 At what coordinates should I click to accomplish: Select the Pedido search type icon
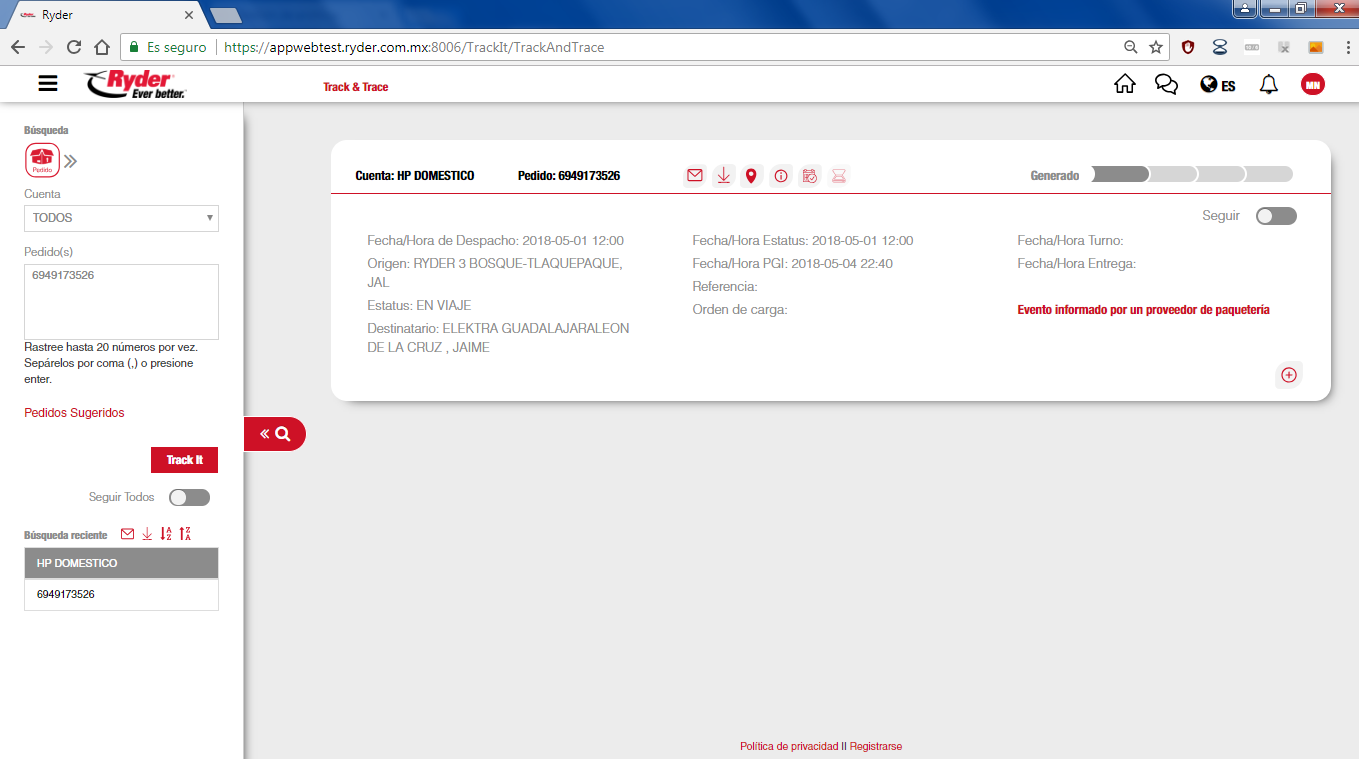[41, 160]
